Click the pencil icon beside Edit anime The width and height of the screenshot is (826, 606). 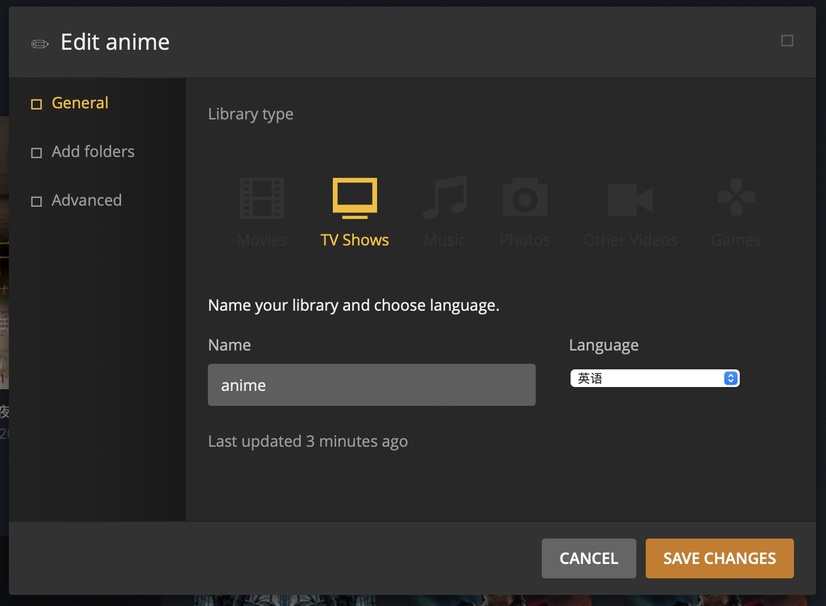tap(40, 44)
